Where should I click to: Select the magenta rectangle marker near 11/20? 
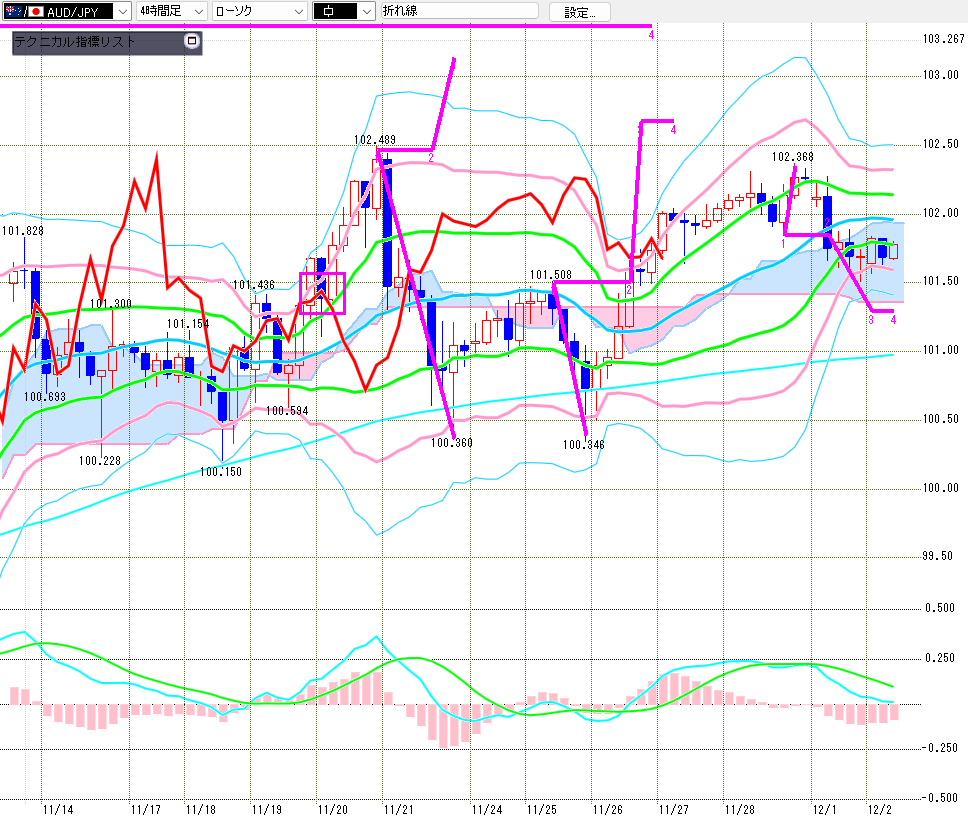[322, 293]
